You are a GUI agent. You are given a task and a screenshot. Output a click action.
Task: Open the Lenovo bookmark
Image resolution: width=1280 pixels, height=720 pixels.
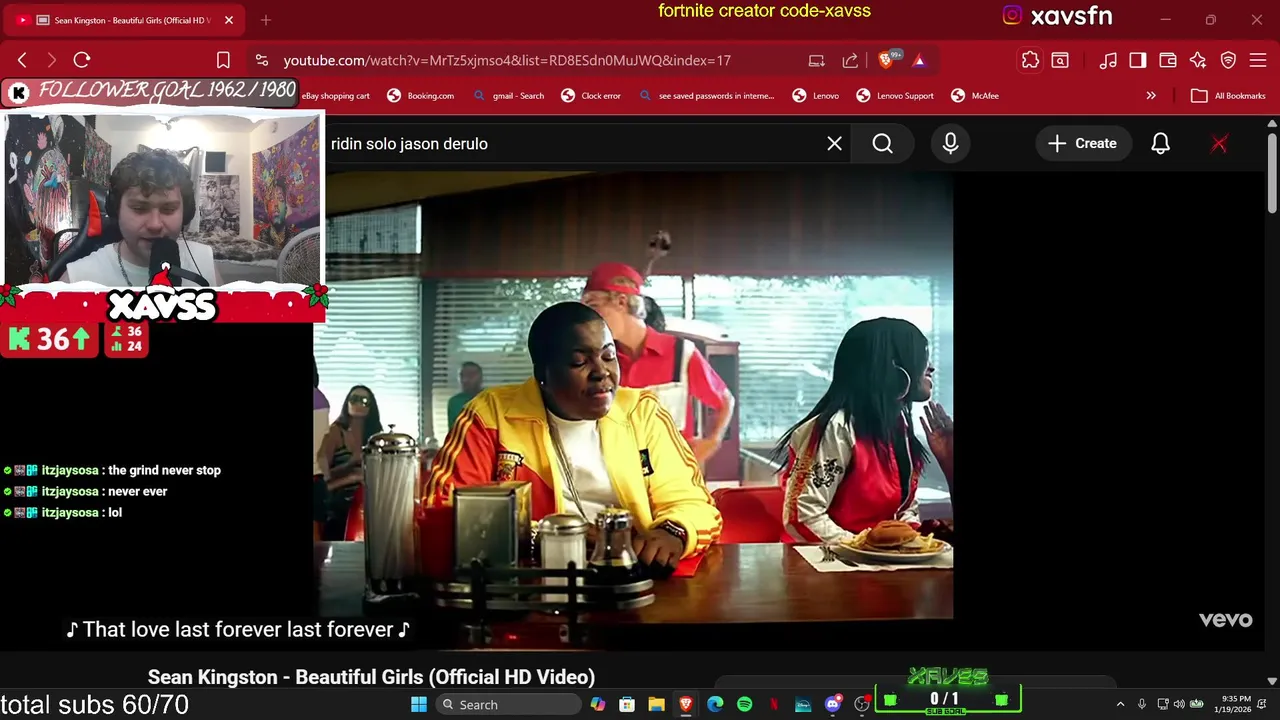click(816, 96)
